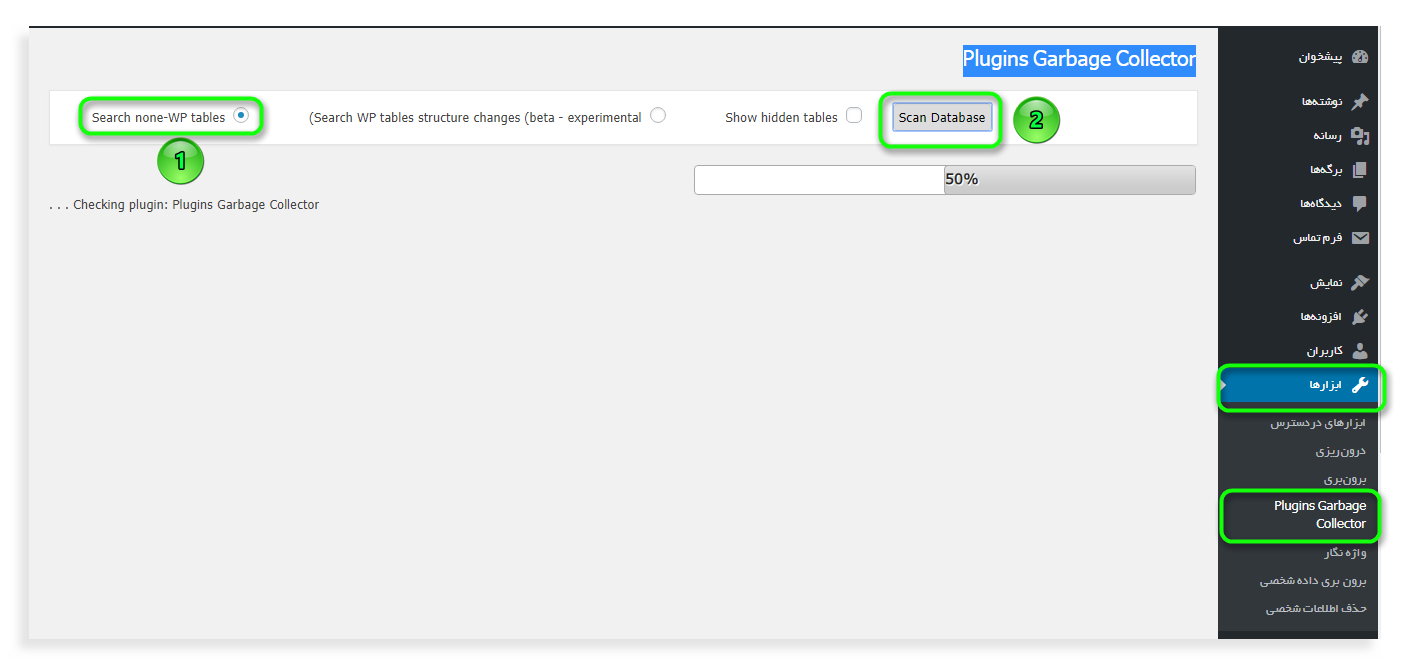Click the Posts pushpin icon
1407x665 pixels.
click(x=1359, y=101)
